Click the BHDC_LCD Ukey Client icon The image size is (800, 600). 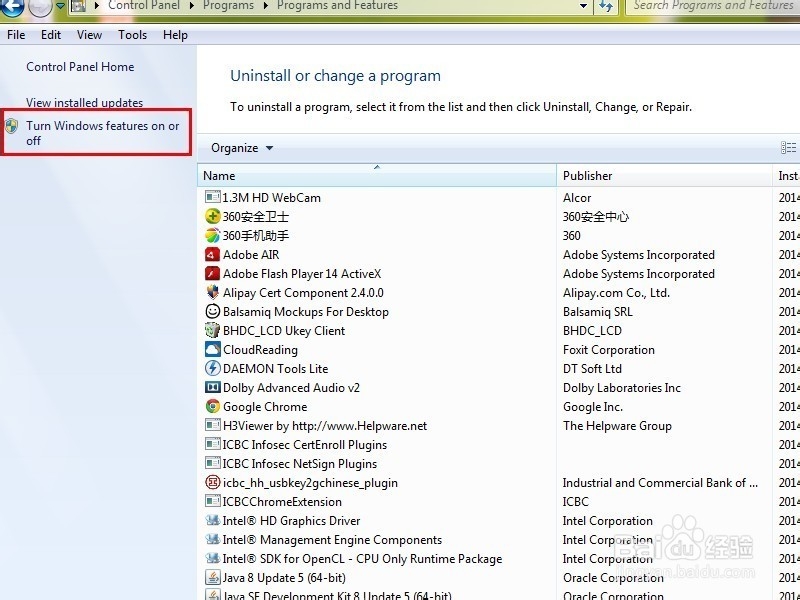[212, 330]
